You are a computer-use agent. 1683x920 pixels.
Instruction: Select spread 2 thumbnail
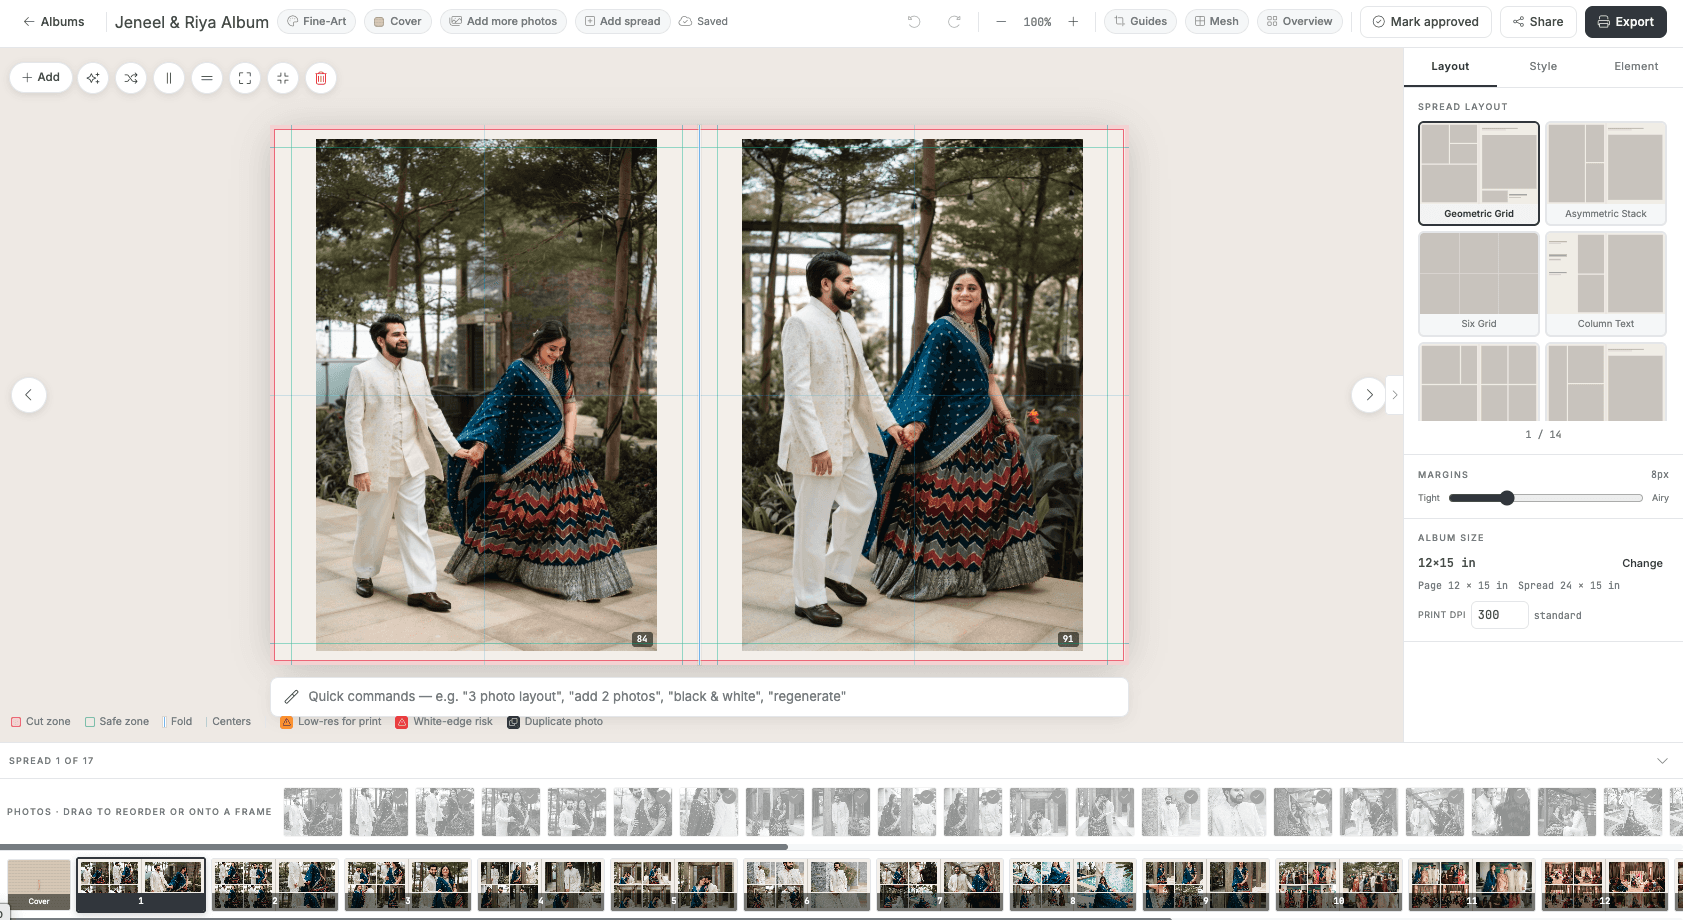275,885
